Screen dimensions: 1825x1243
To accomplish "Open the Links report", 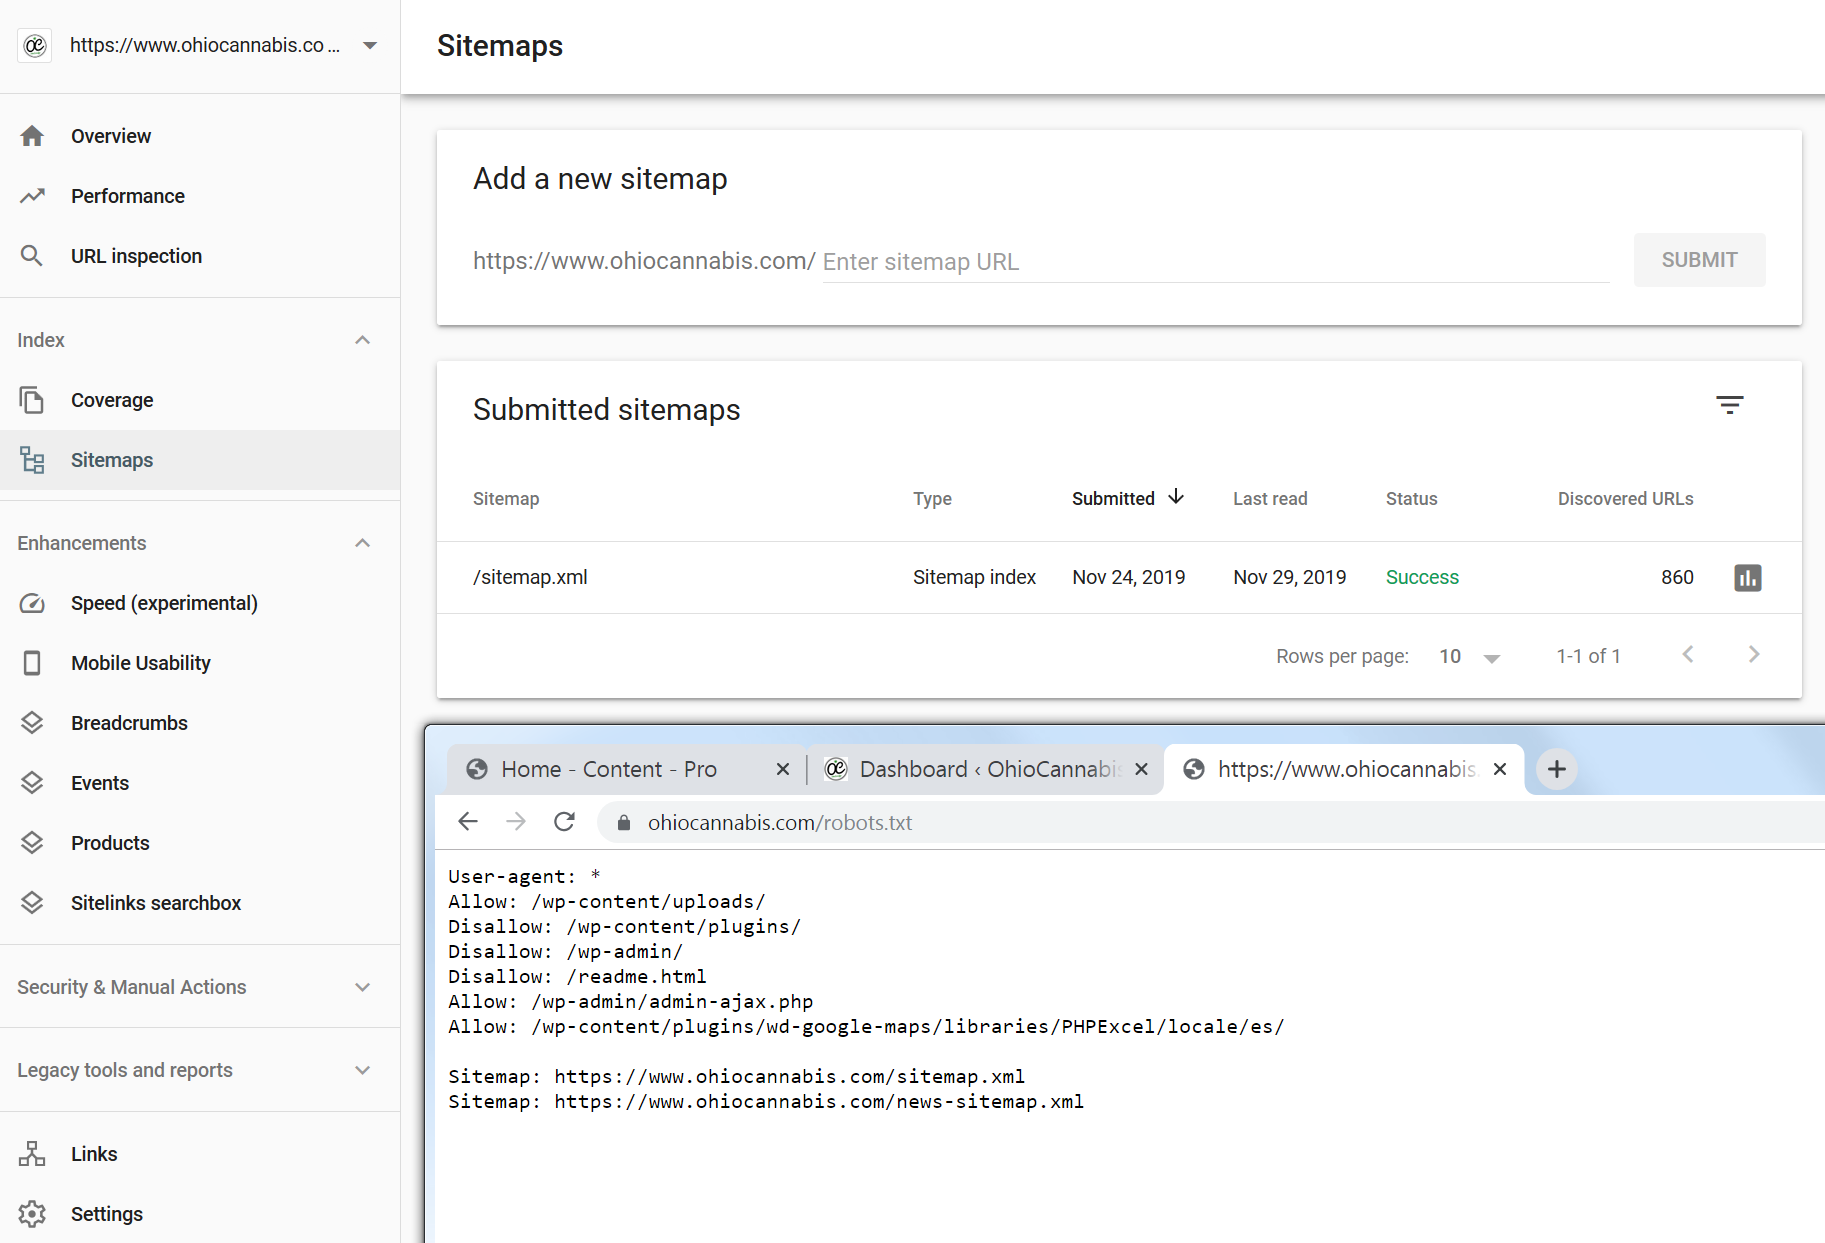I will click(200, 1154).
